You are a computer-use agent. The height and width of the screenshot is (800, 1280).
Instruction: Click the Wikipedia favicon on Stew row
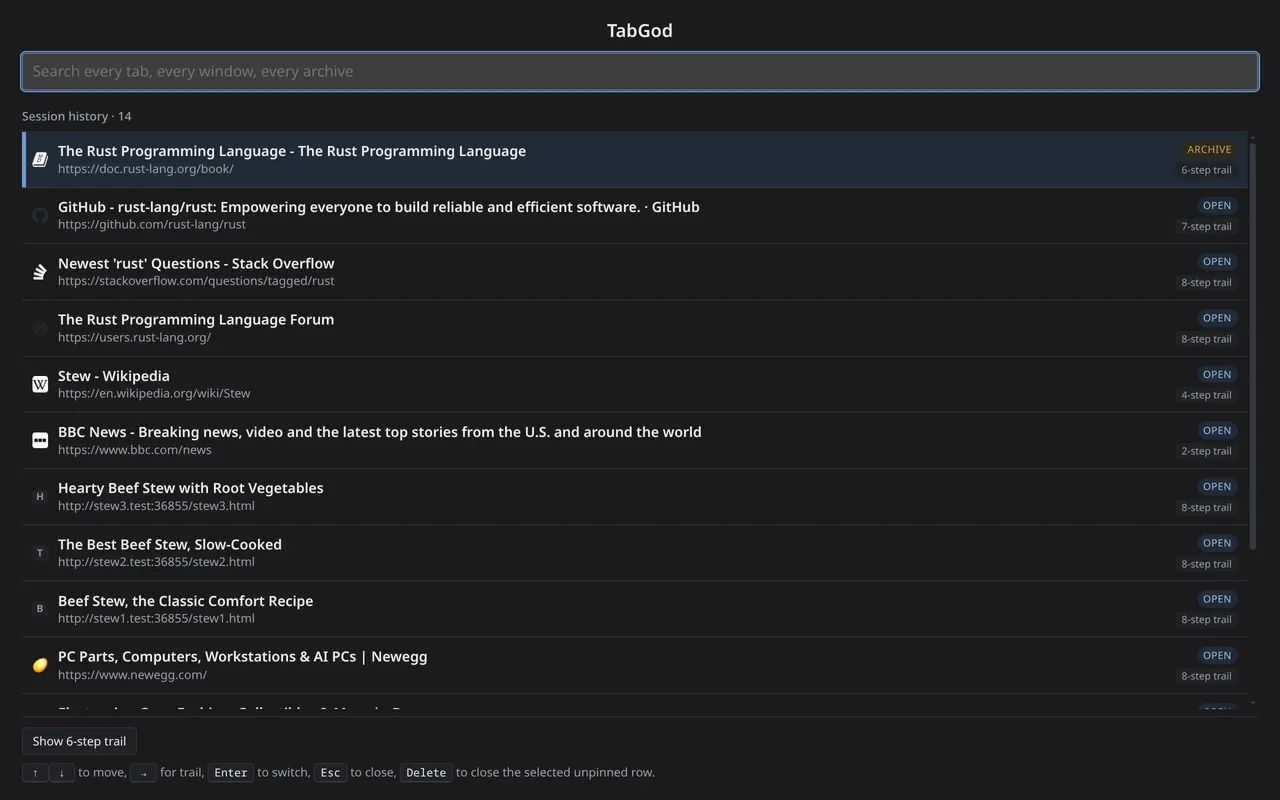coord(40,384)
